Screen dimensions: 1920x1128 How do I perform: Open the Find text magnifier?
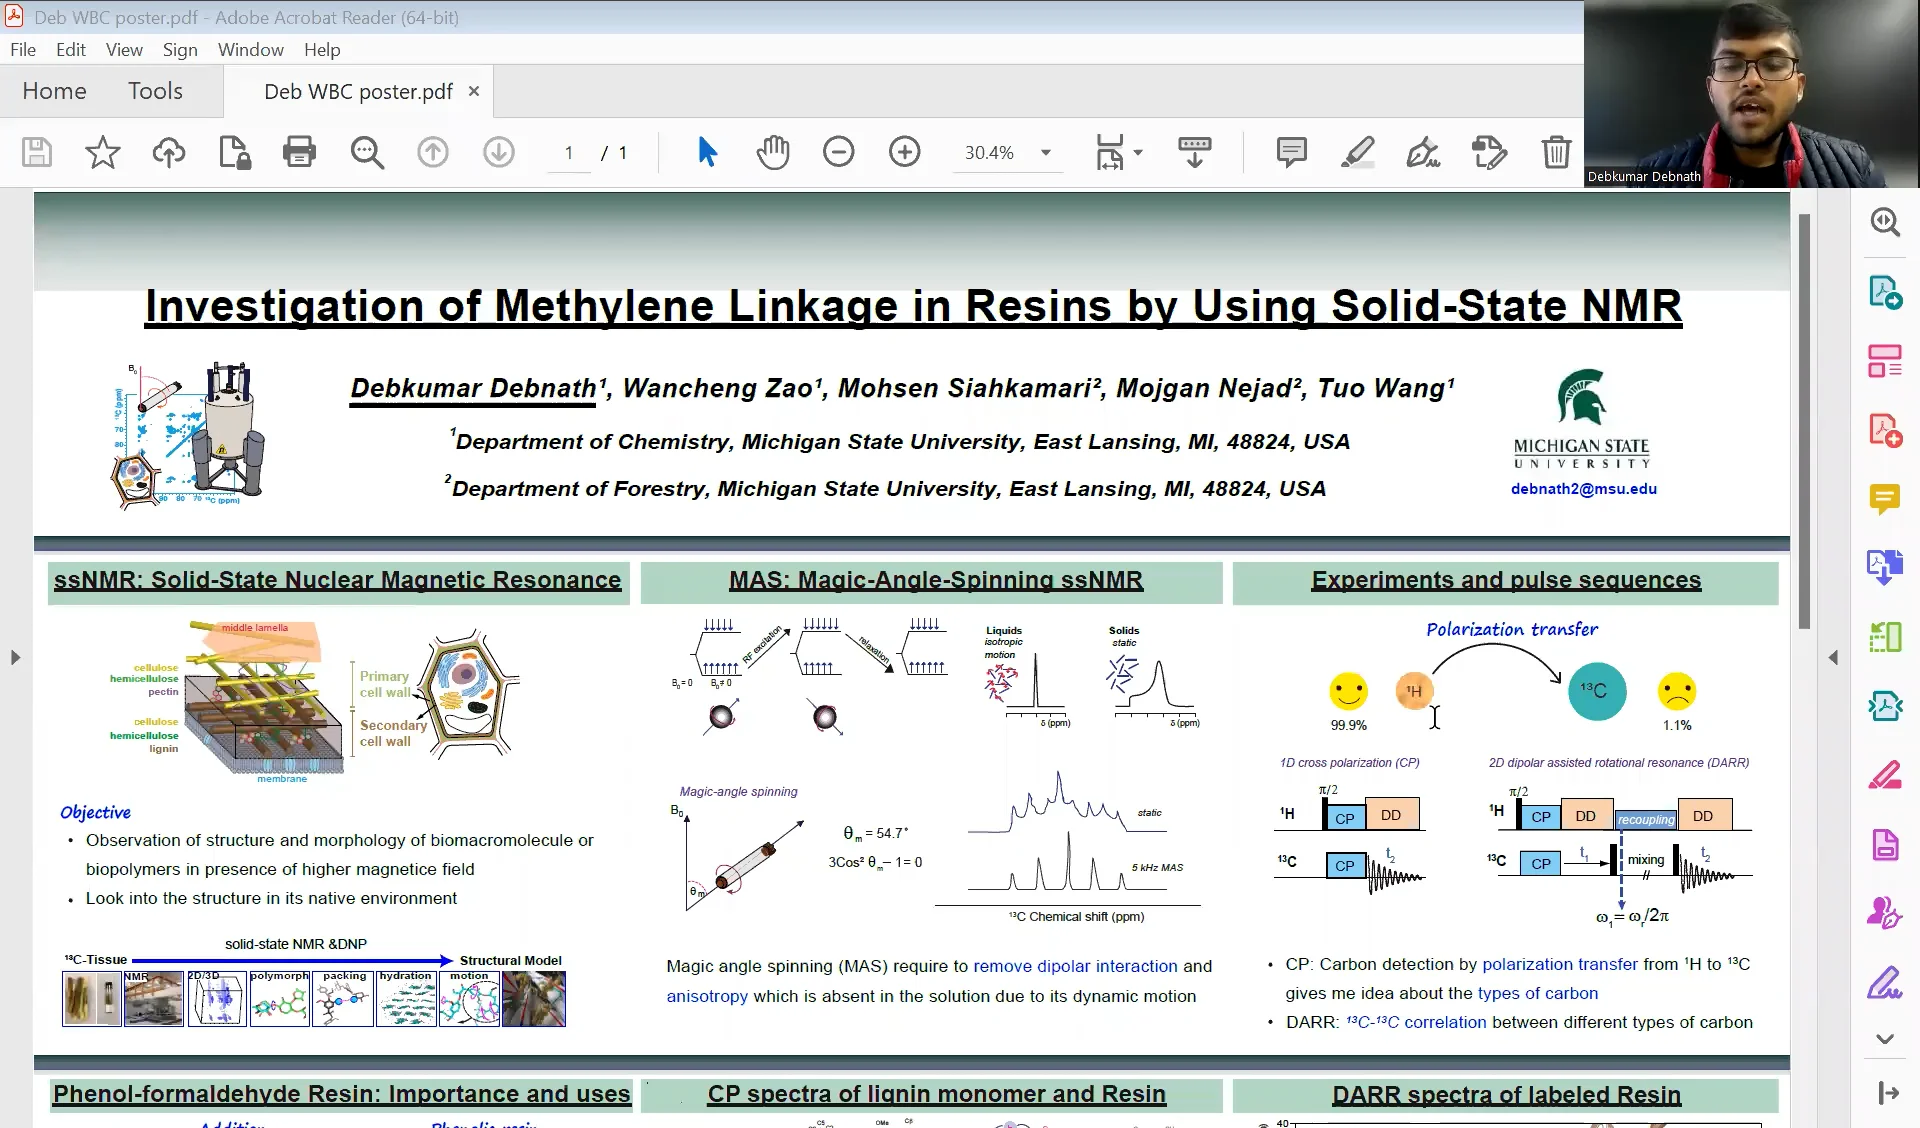[x=367, y=152]
